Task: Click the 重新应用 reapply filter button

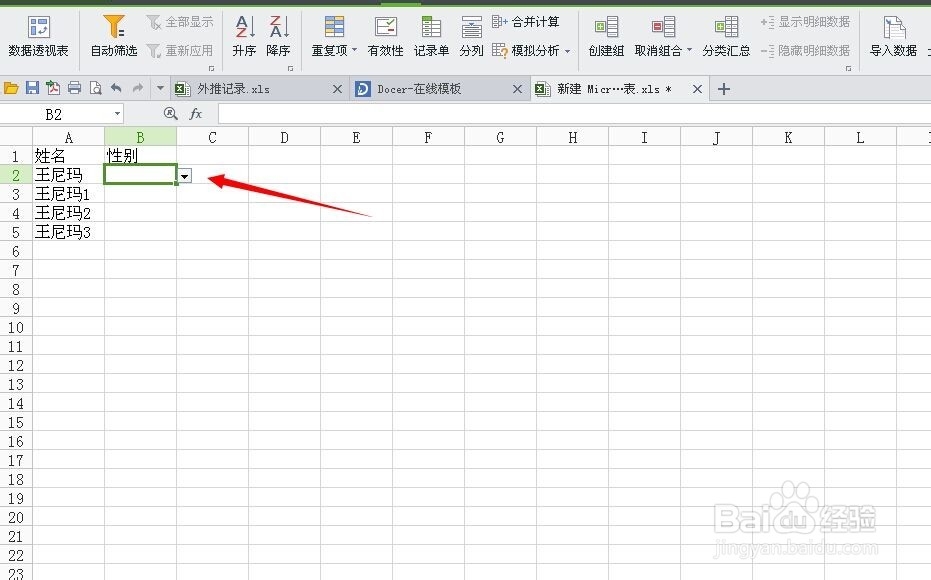Action: click(180, 50)
